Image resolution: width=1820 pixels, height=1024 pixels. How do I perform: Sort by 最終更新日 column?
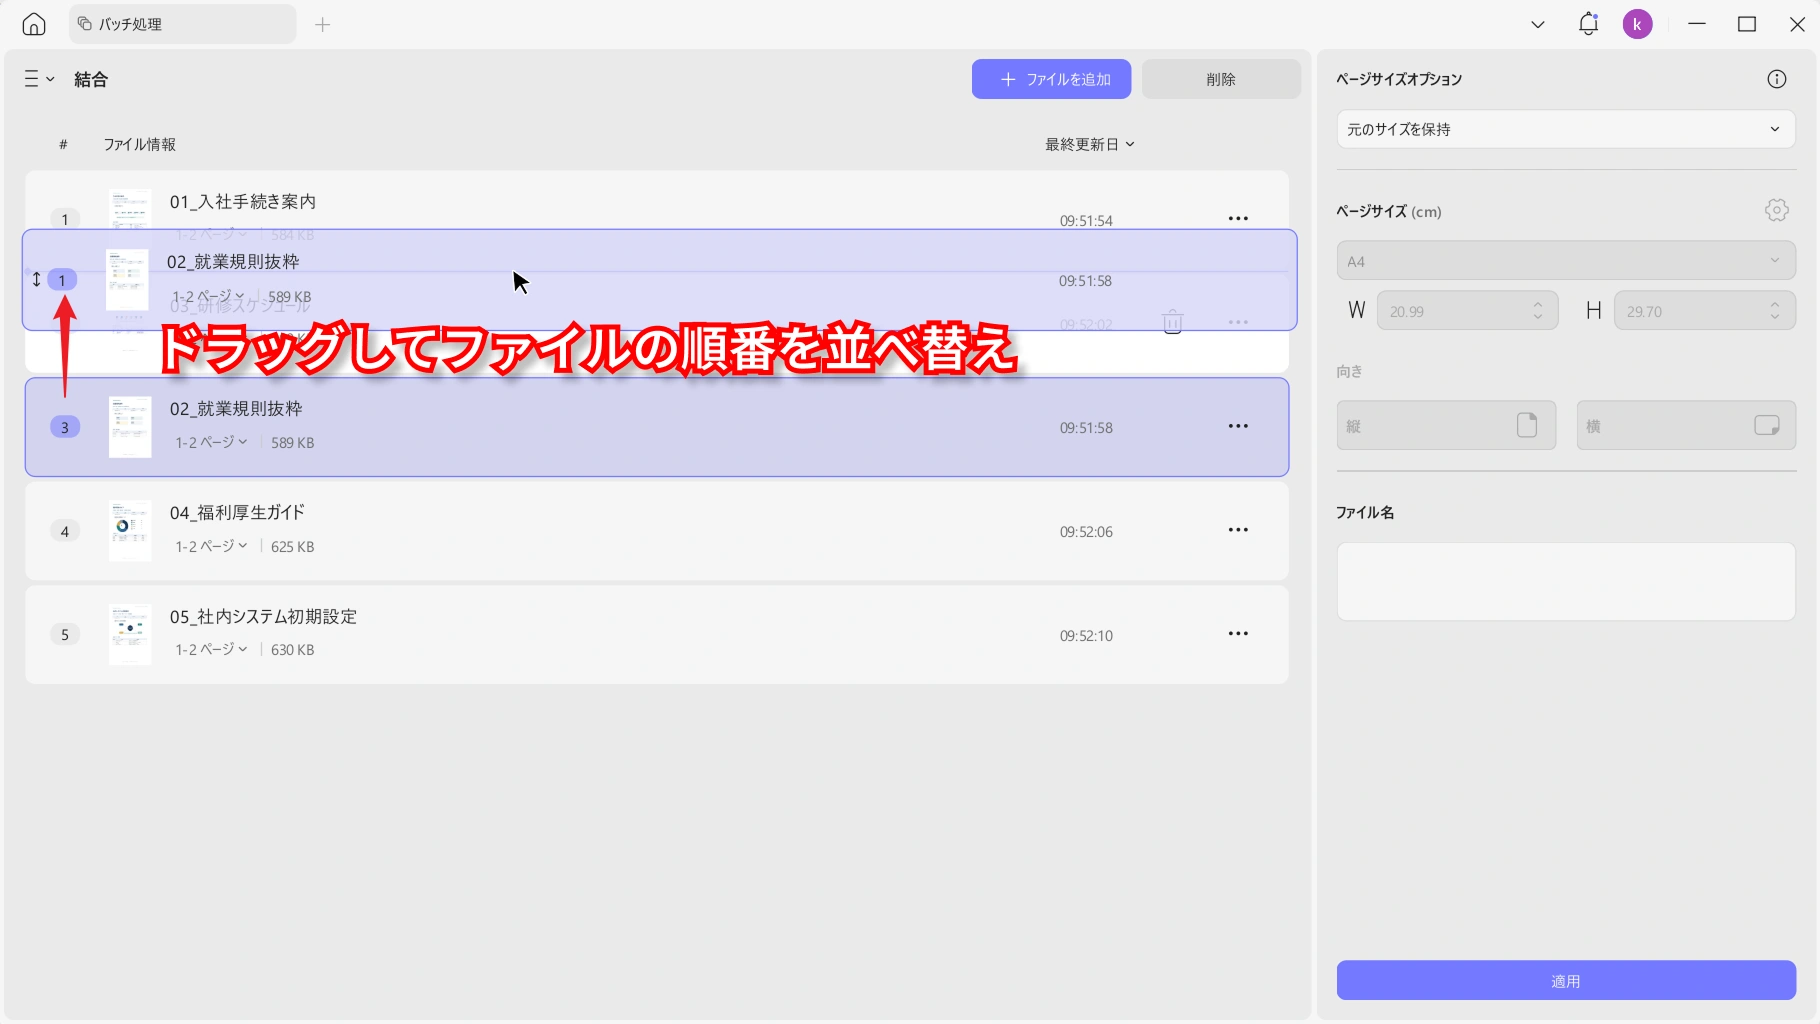pyautogui.click(x=1090, y=144)
